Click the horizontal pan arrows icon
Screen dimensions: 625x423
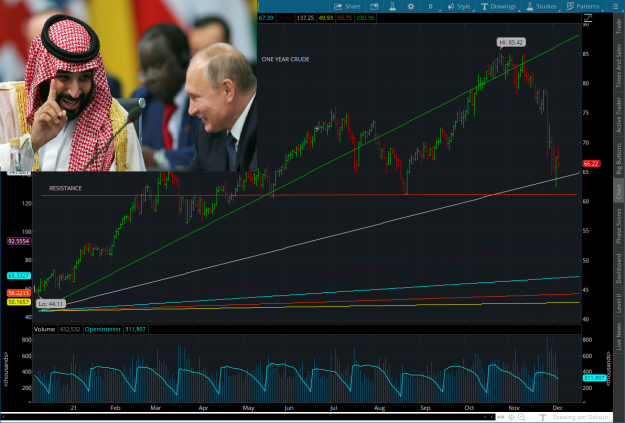coord(501,417)
